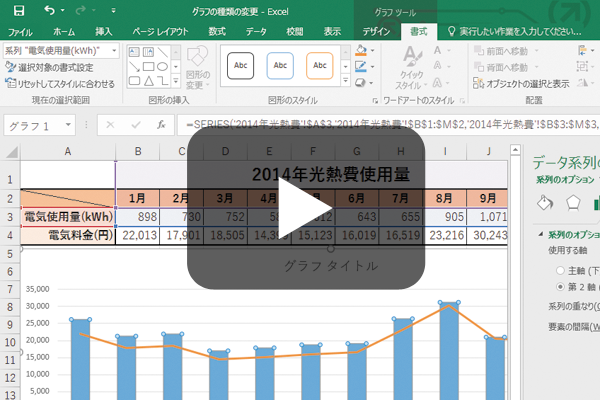Click the vertical scrollbar up arrow
This screenshot has width=600, height=400.
click(x=515, y=150)
